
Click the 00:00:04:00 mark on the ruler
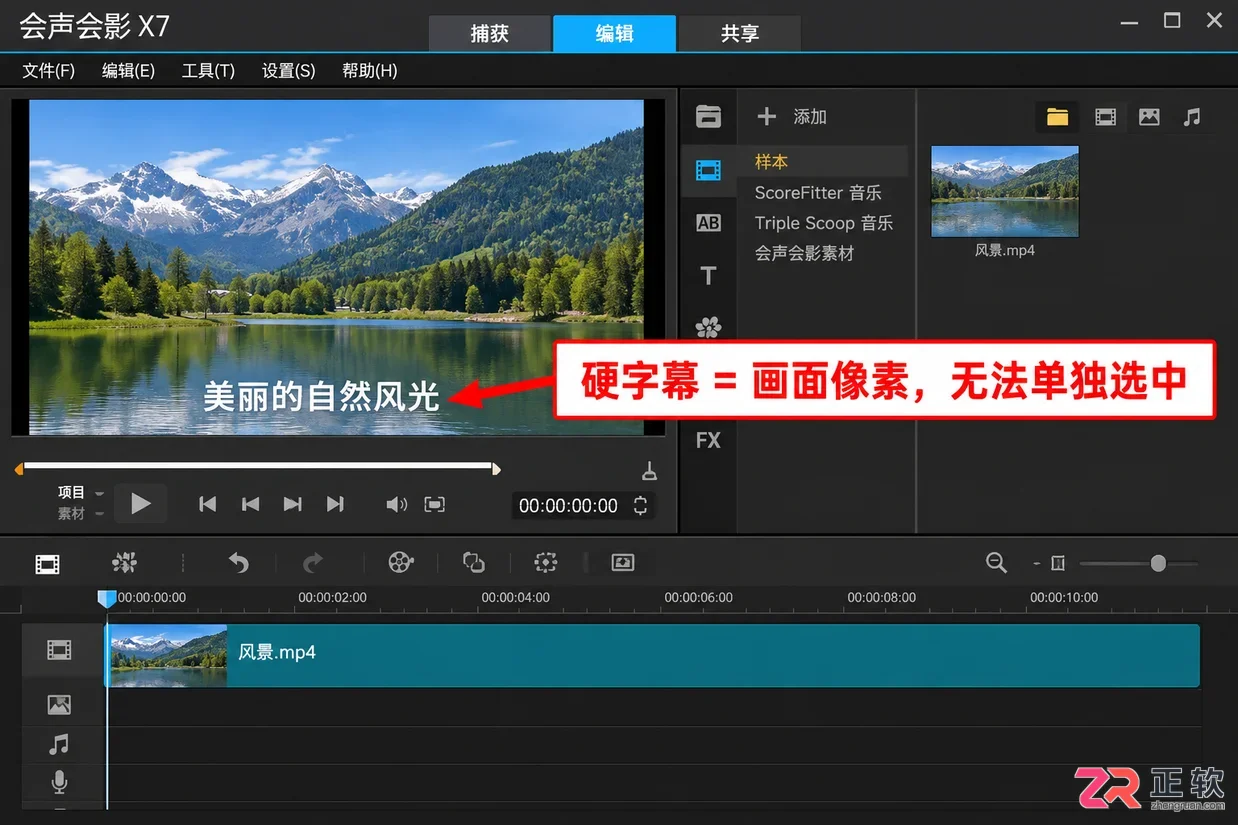click(515, 597)
